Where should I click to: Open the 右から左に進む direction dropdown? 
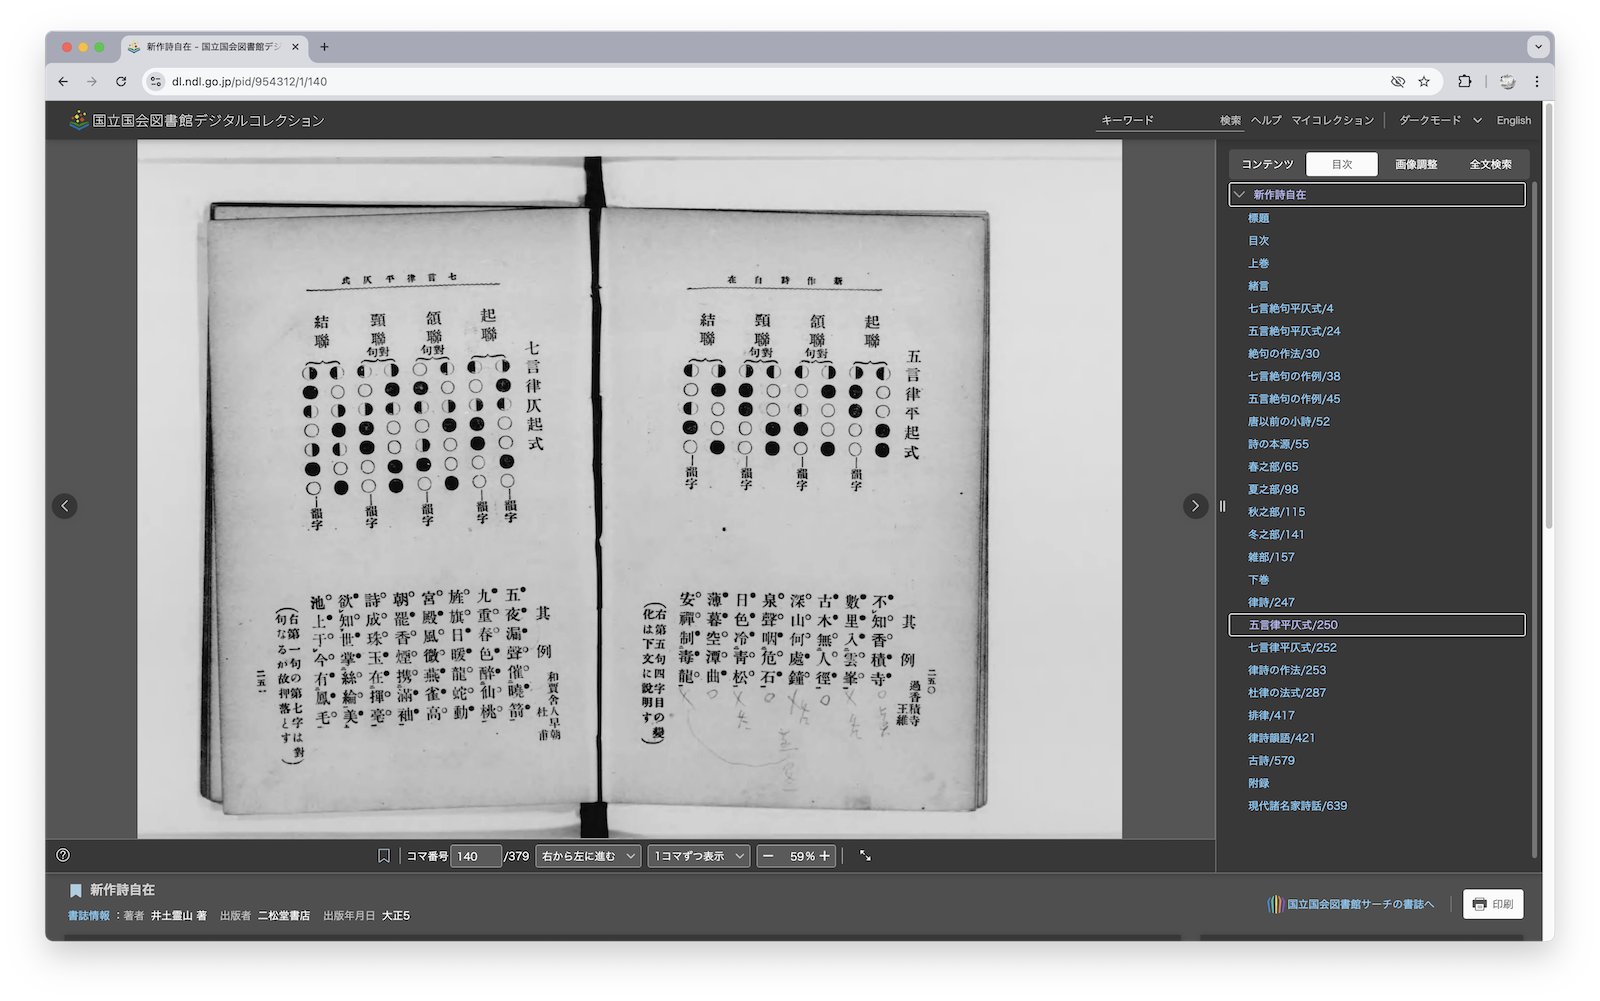click(x=588, y=856)
